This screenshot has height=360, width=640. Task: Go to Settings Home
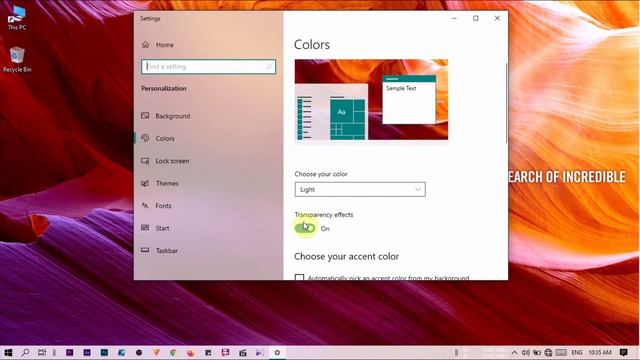158,45
